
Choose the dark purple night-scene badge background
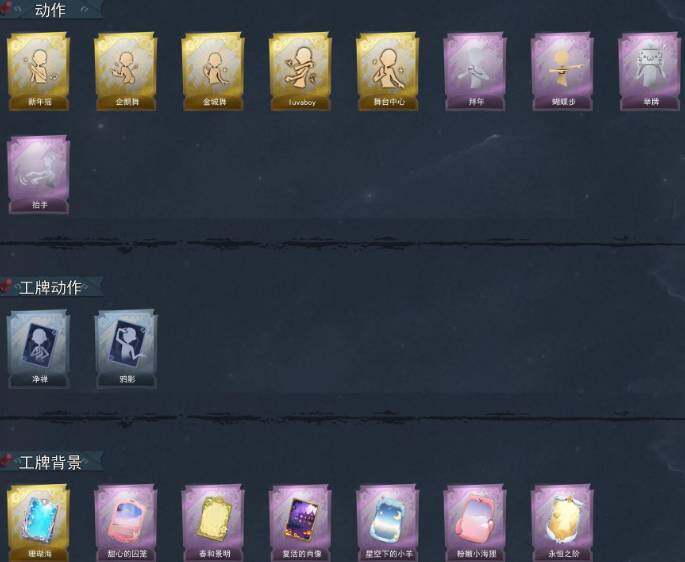pos(301,523)
